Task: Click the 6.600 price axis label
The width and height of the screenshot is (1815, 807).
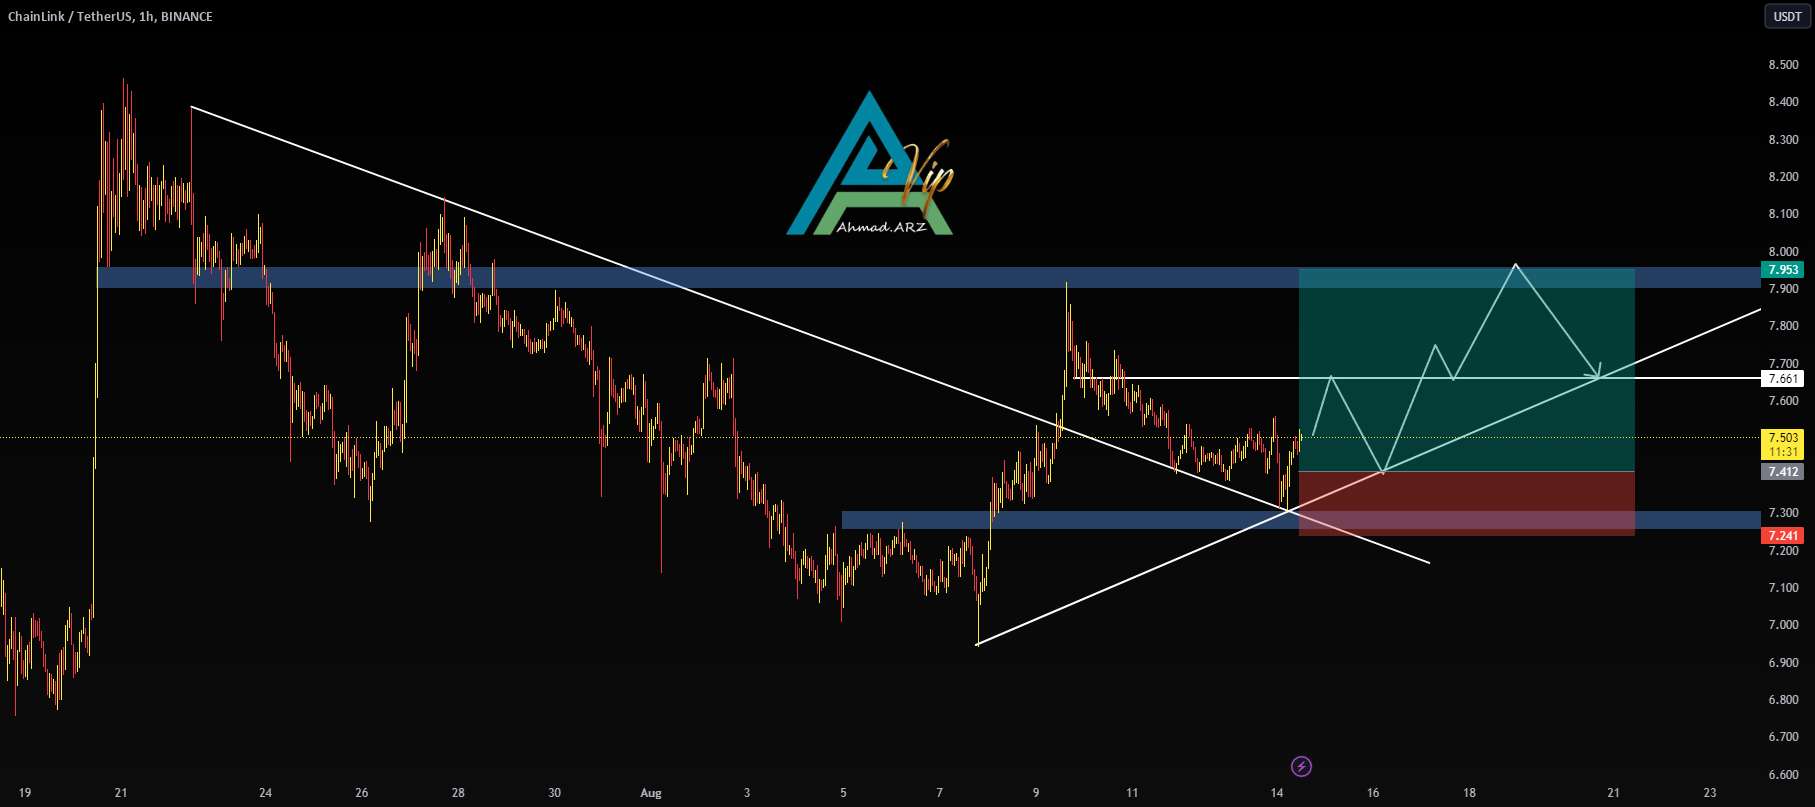Action: tap(1783, 775)
